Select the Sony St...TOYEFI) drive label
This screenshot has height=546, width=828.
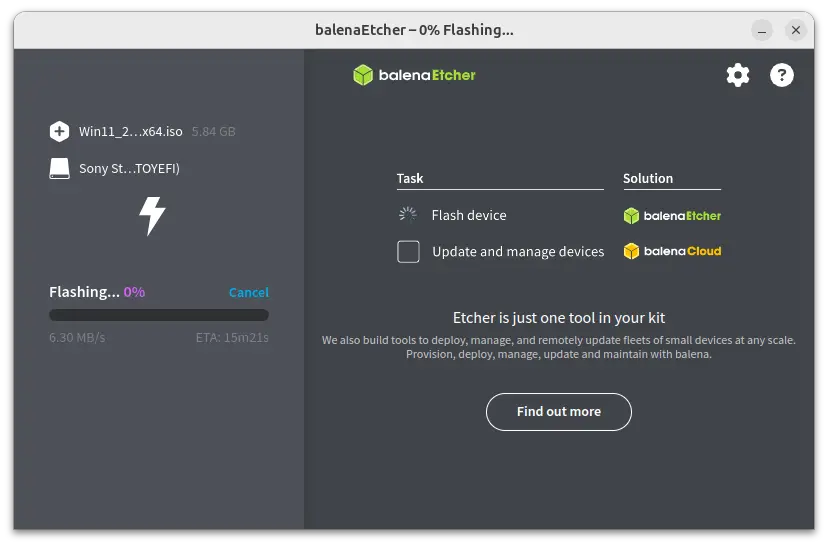pos(129,168)
